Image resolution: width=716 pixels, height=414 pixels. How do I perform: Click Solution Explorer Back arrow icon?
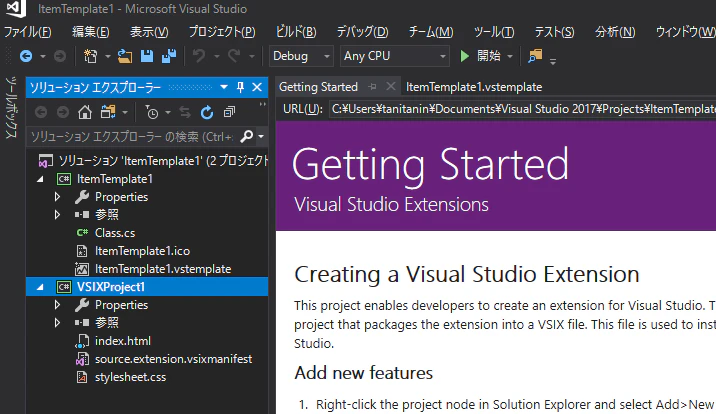coord(41,112)
